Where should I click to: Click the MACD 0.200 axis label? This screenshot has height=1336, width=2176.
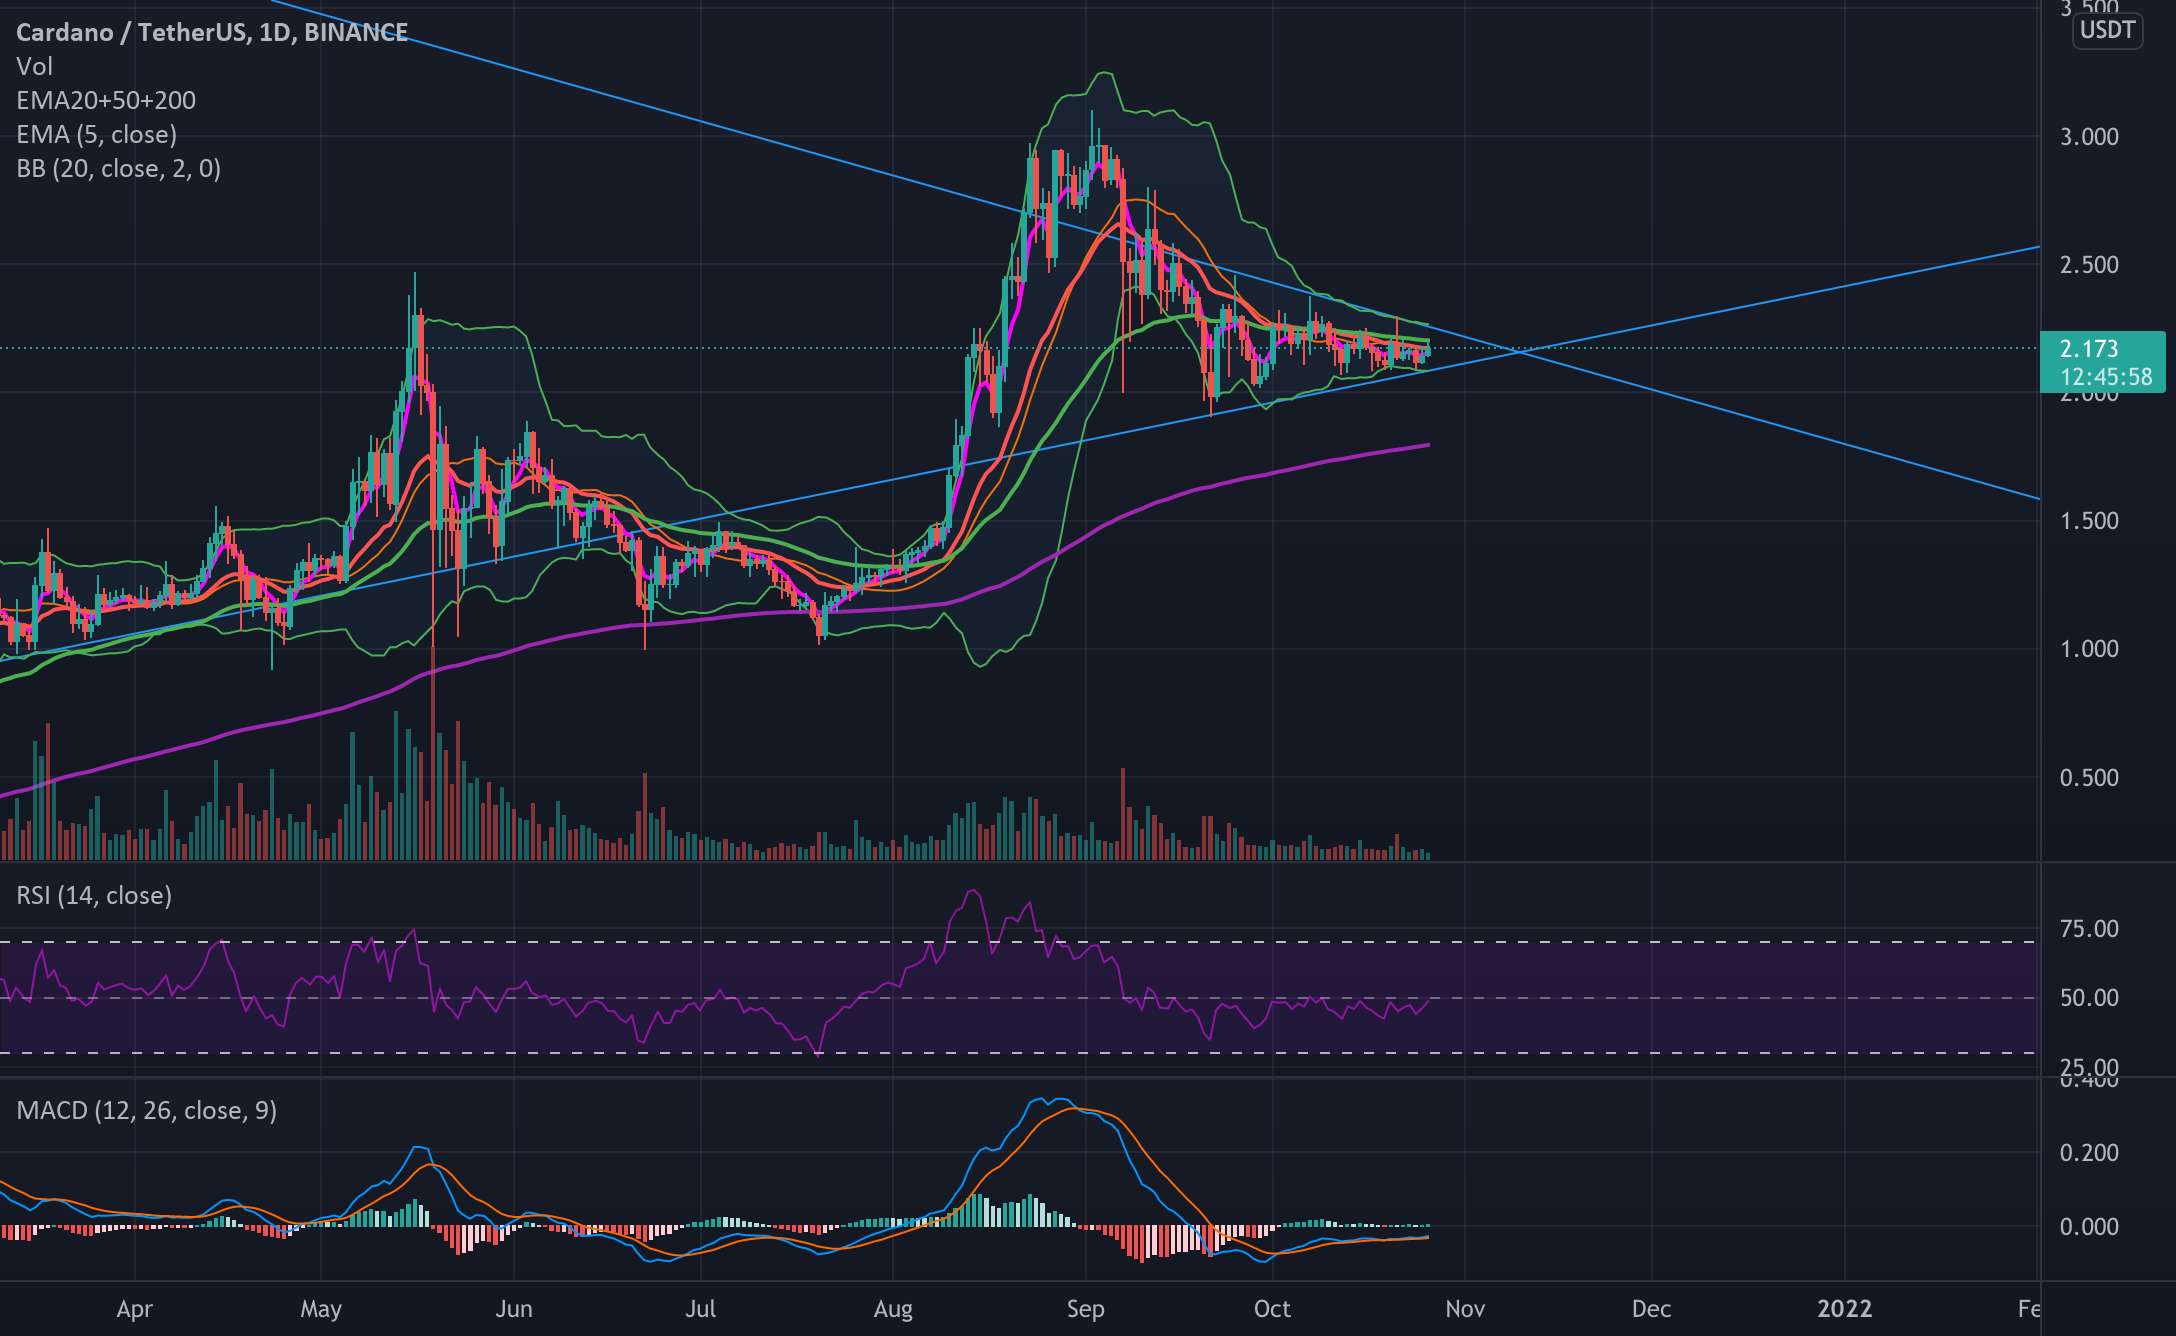(x=2089, y=1153)
